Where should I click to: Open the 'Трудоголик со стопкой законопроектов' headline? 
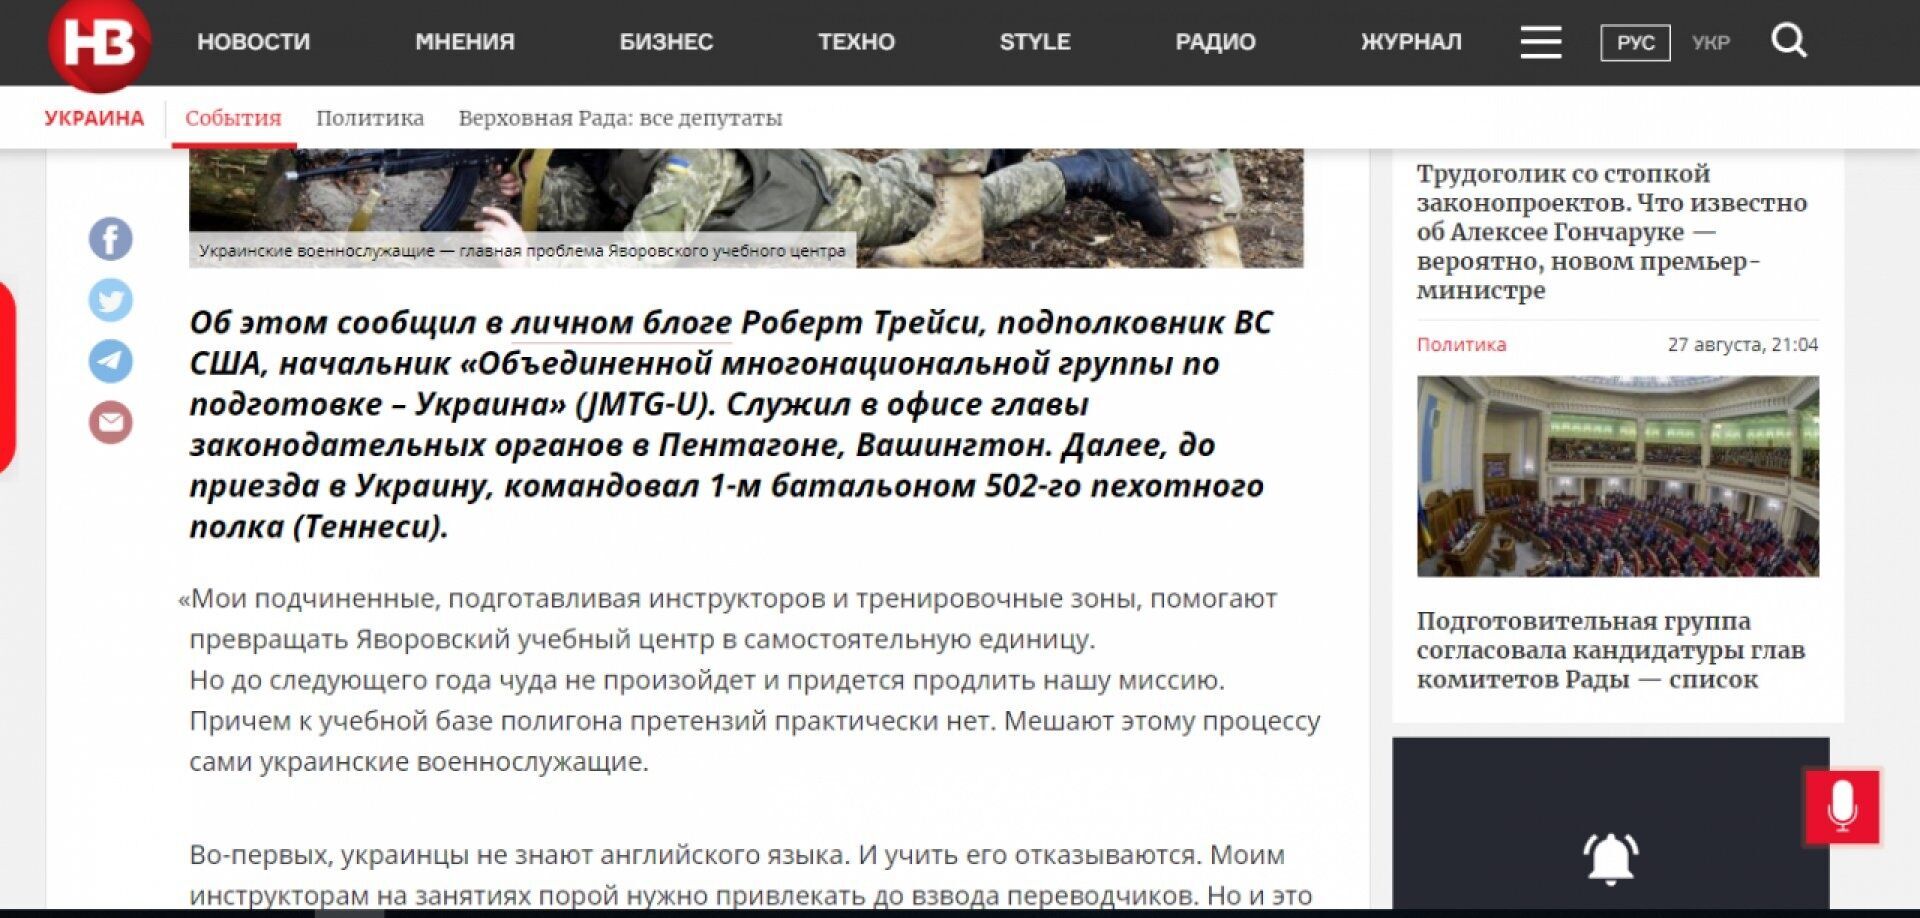(1612, 232)
